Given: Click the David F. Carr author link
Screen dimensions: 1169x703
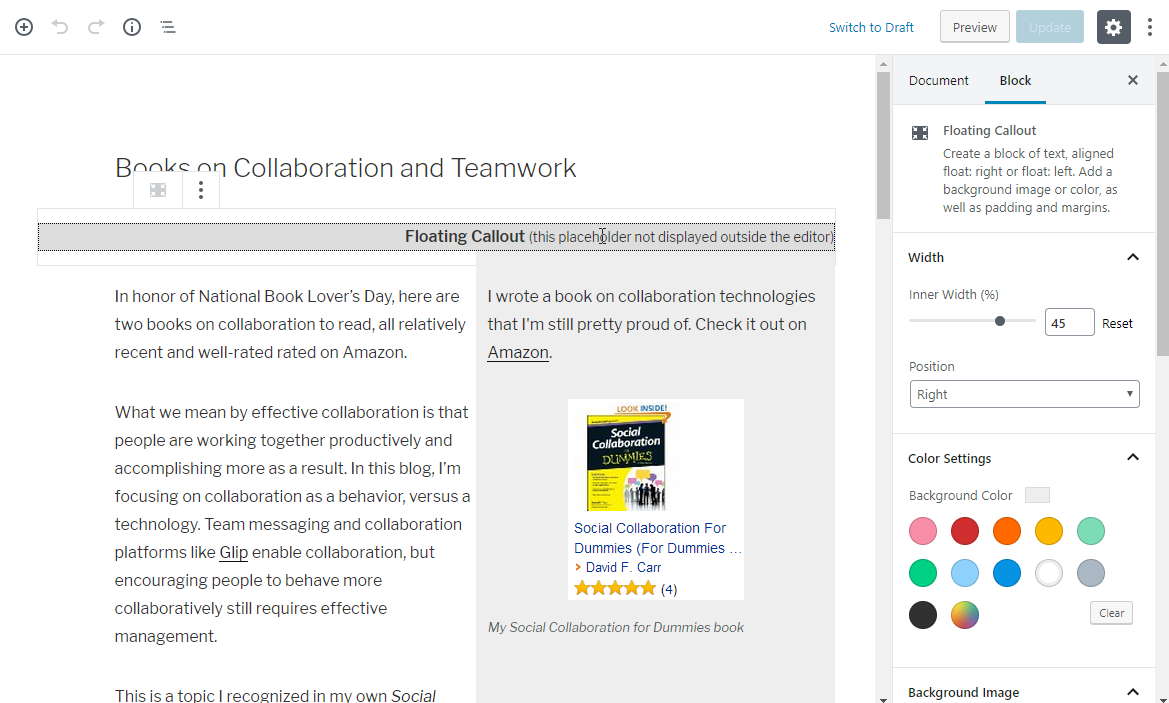Looking at the screenshot, I should pyautogui.click(x=623, y=567).
